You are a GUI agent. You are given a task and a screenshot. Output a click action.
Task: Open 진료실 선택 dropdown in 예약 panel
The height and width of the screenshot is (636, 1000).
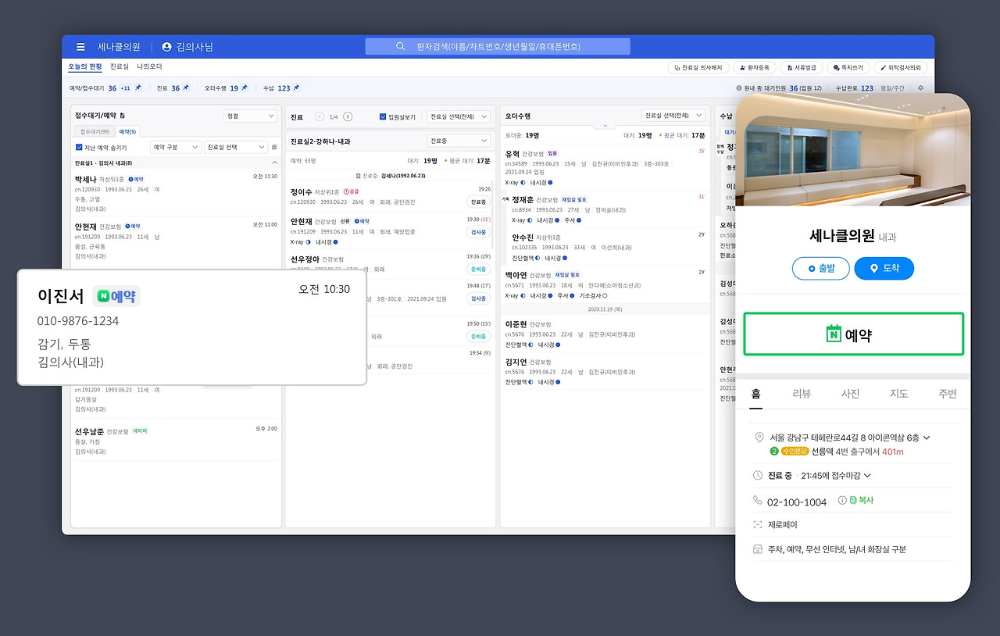(236, 147)
